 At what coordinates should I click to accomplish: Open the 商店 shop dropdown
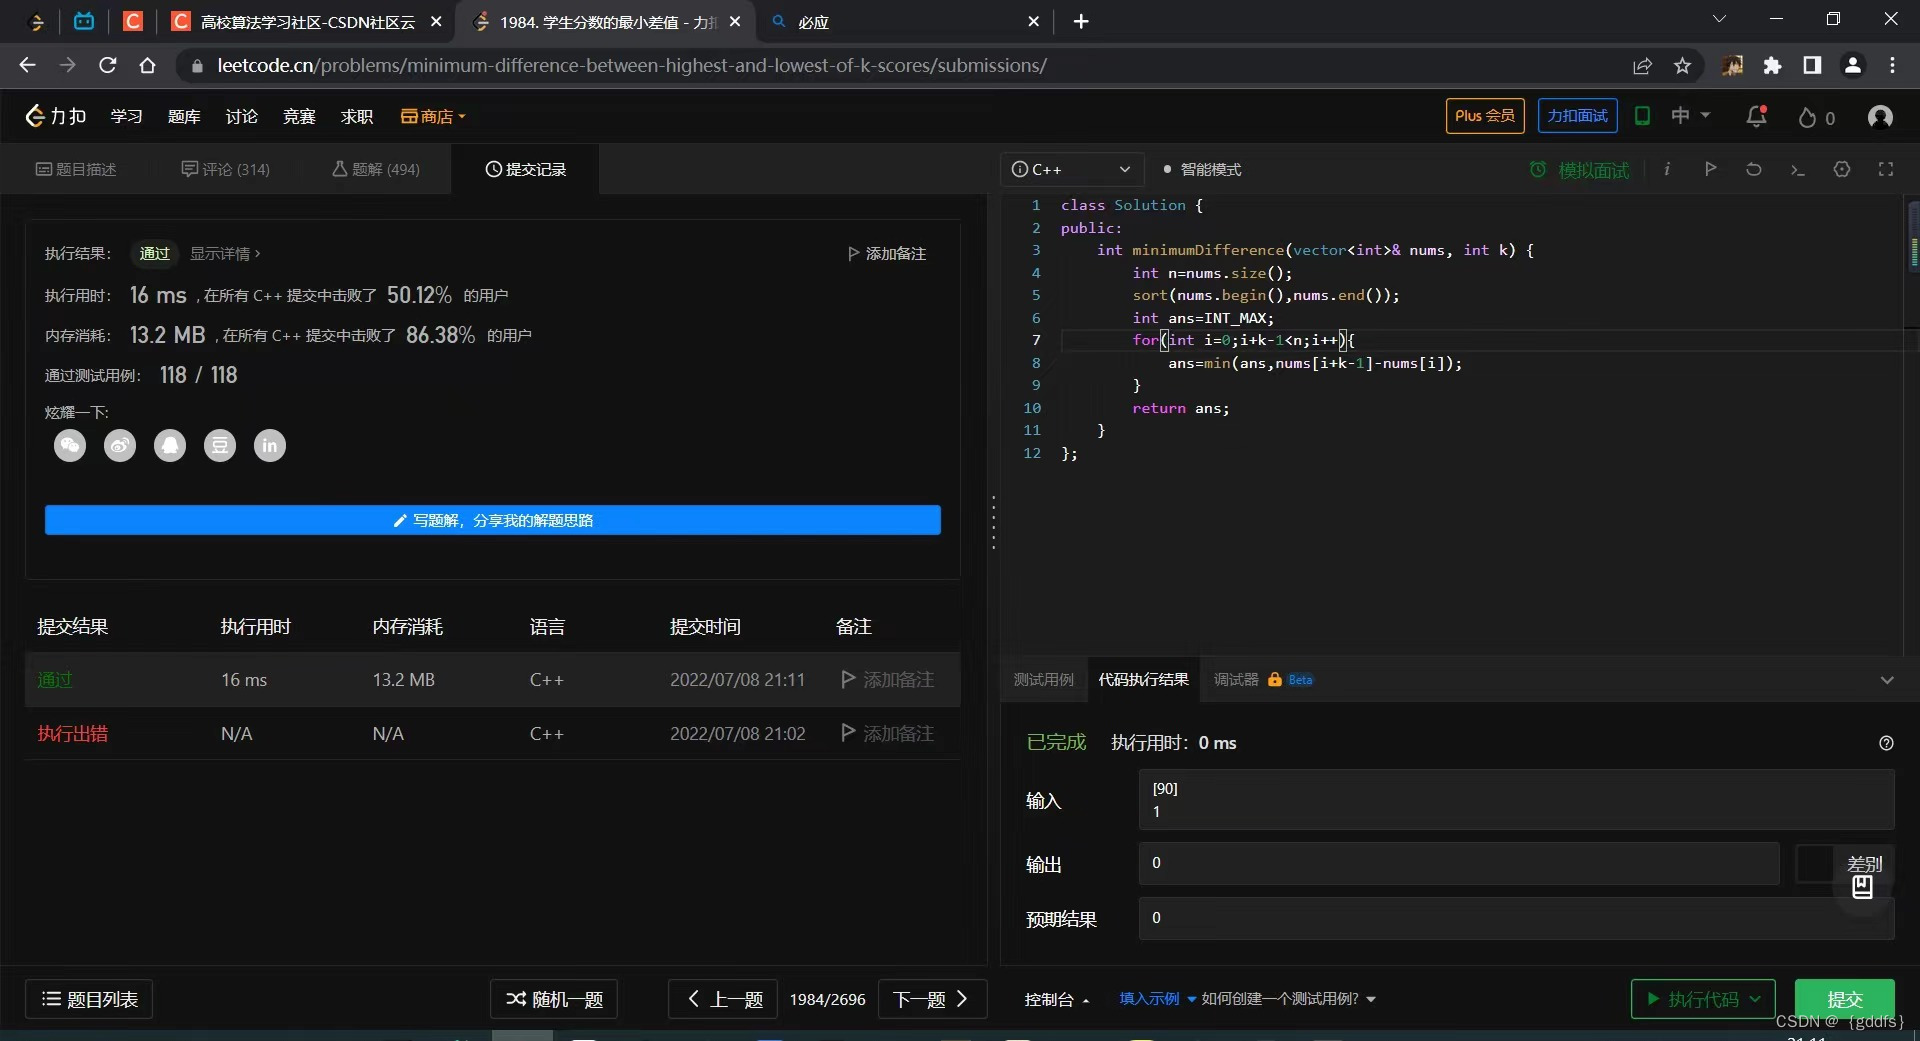point(433,117)
